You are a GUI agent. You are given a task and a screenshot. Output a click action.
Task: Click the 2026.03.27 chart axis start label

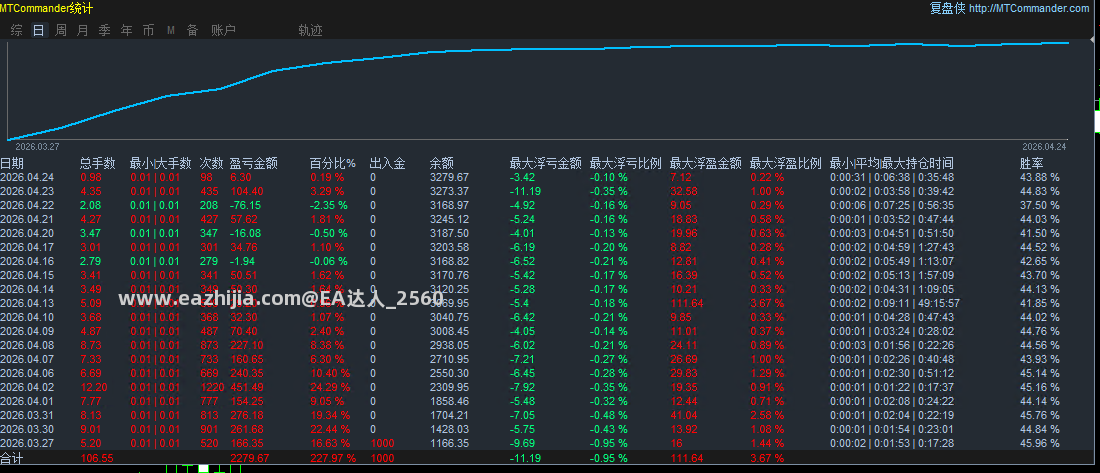click(x=37, y=147)
